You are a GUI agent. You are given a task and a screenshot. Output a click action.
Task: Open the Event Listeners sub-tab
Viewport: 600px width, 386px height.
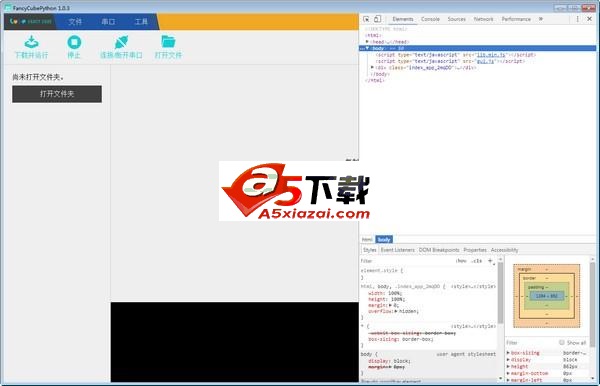398,250
